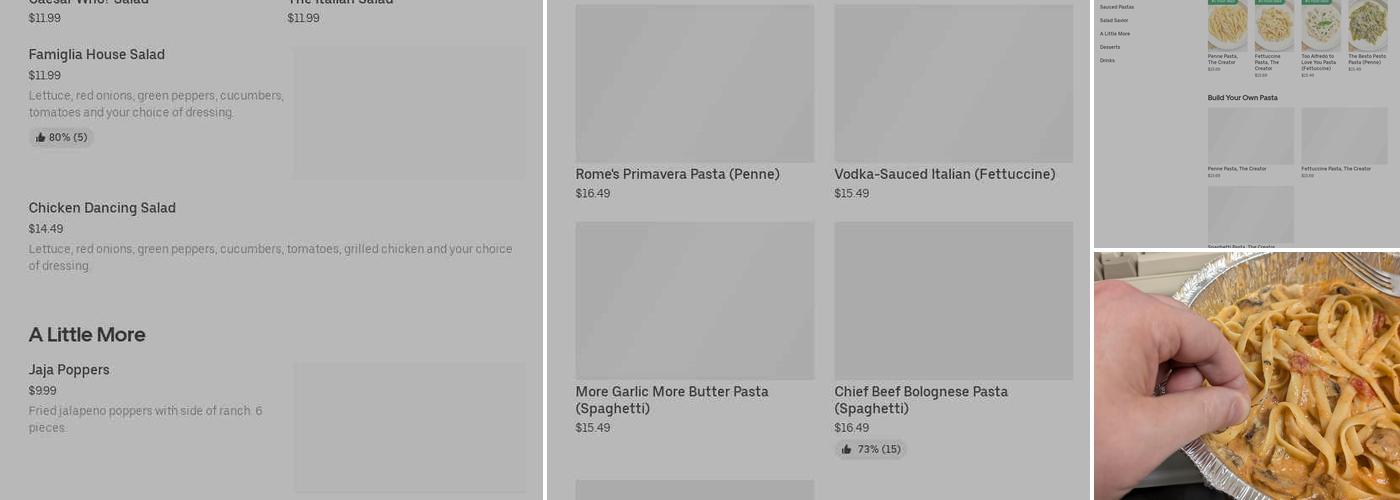Click the thumbs-up icon on Famiglia House Salad

click(x=41, y=138)
